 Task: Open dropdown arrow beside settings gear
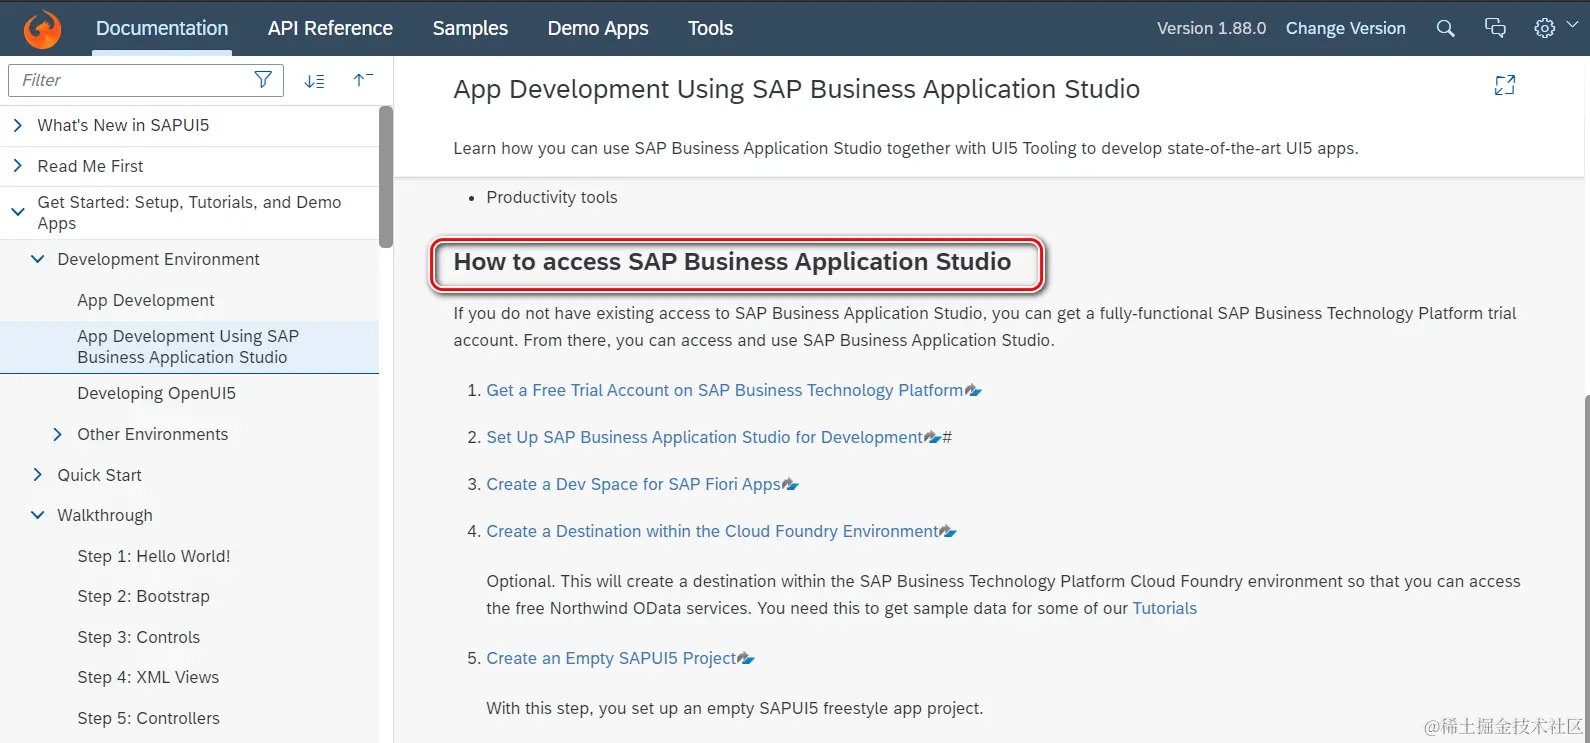[x=1572, y=25]
